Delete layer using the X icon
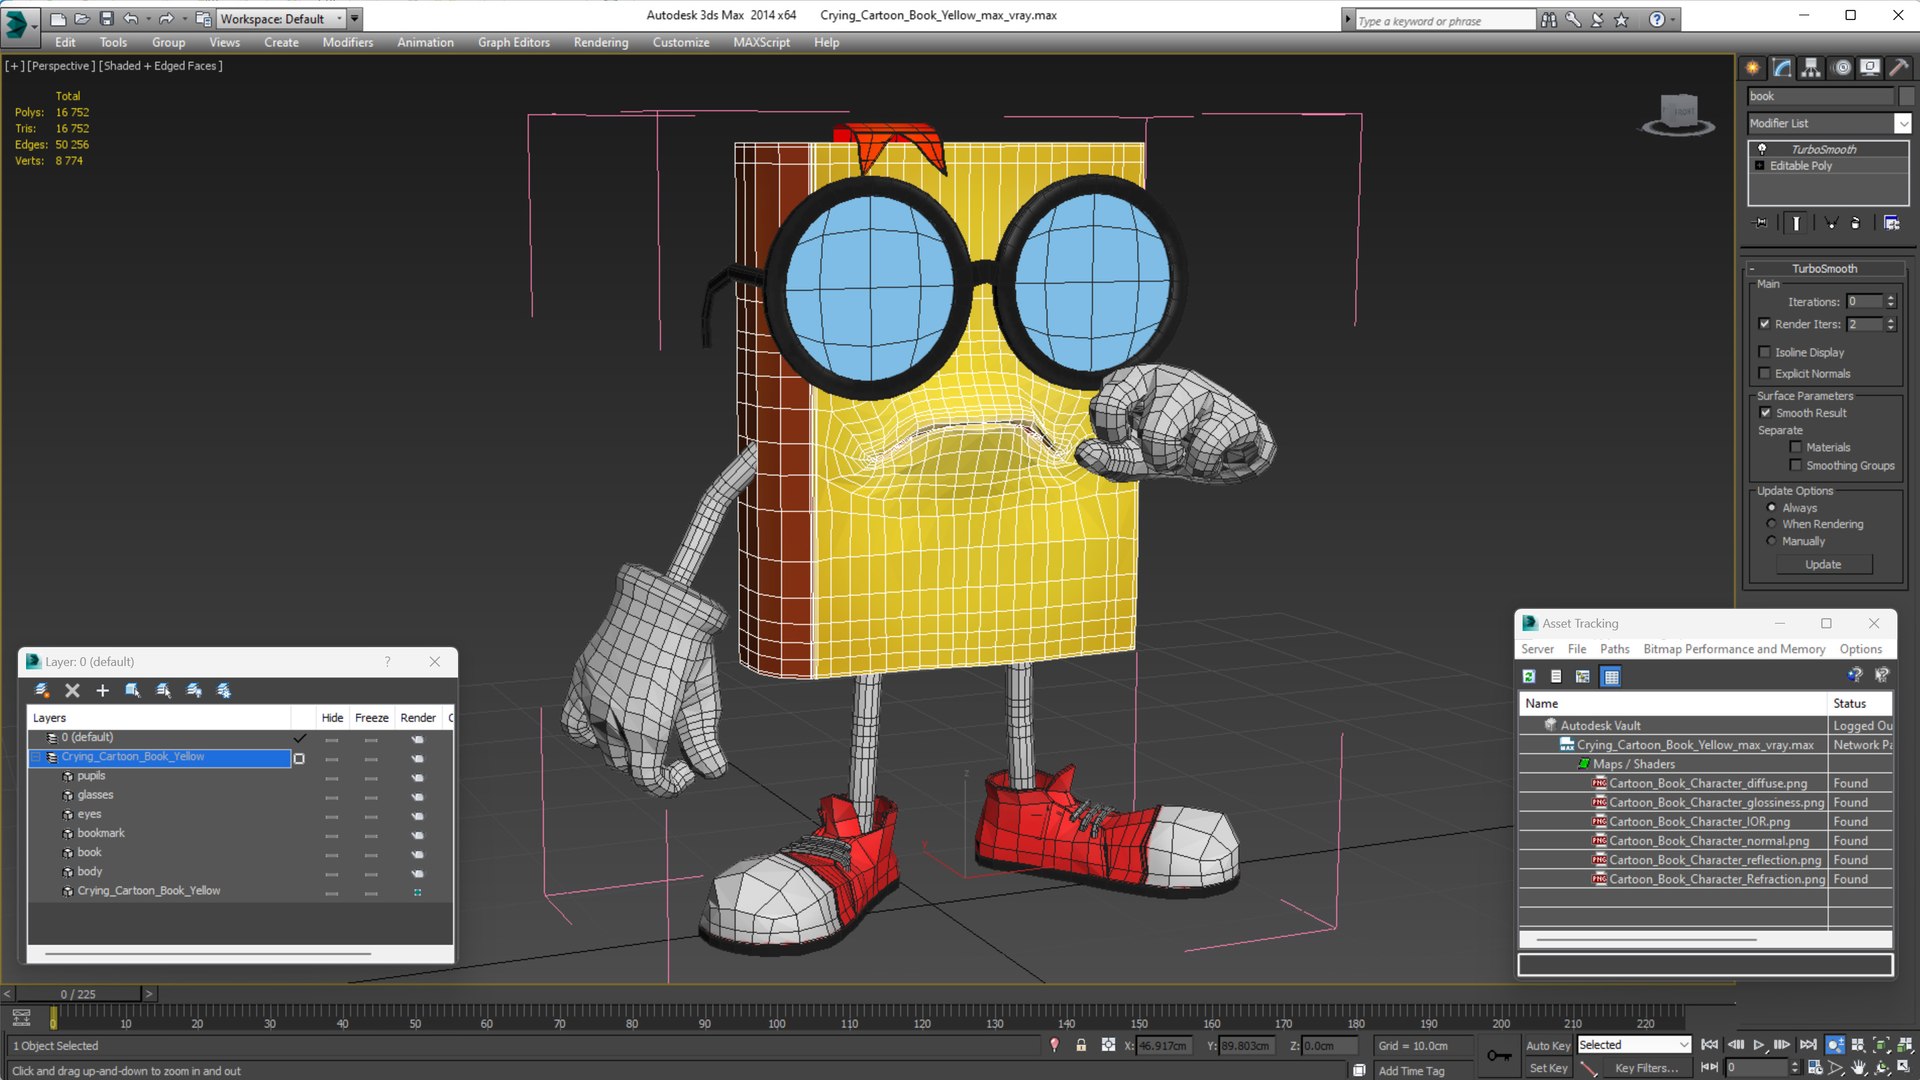 point(72,690)
